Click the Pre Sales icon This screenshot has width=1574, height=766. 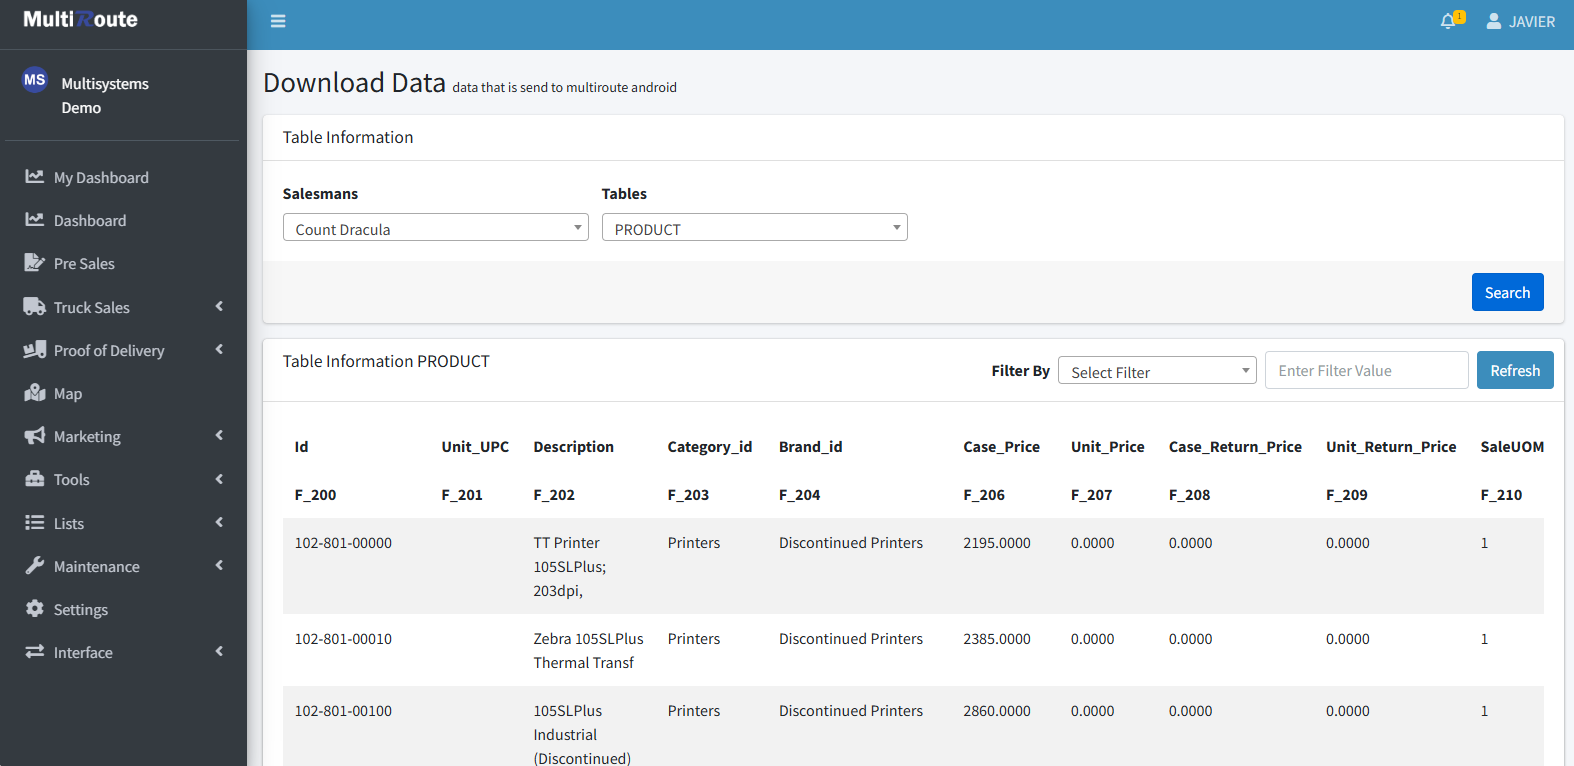coord(35,263)
